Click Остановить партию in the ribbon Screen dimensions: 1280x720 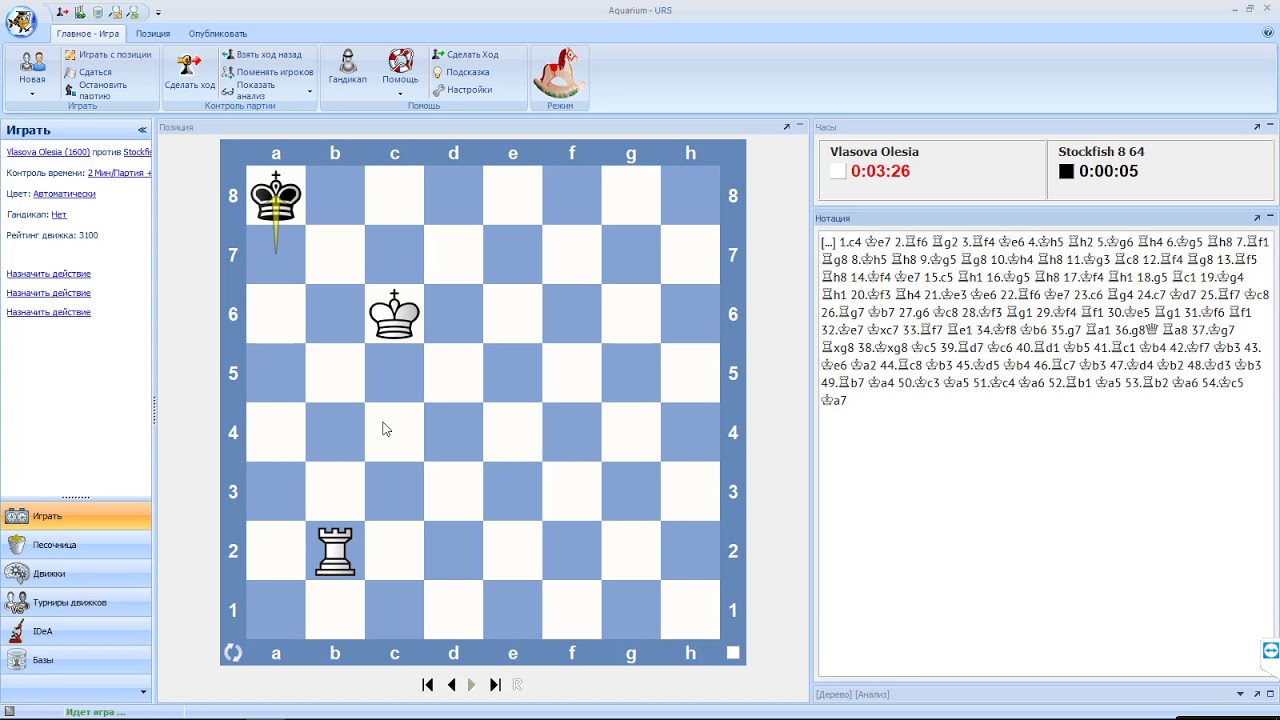pos(96,90)
